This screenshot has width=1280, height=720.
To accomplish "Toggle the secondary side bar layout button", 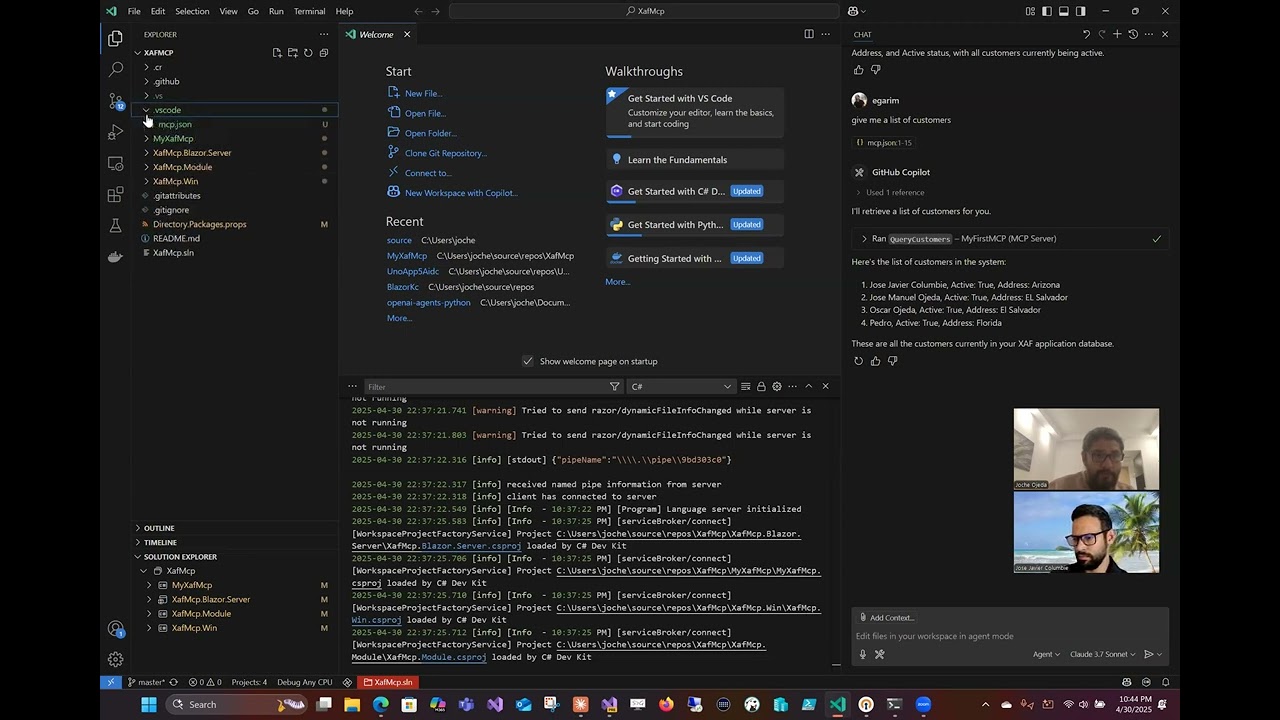I will (1080, 11).
